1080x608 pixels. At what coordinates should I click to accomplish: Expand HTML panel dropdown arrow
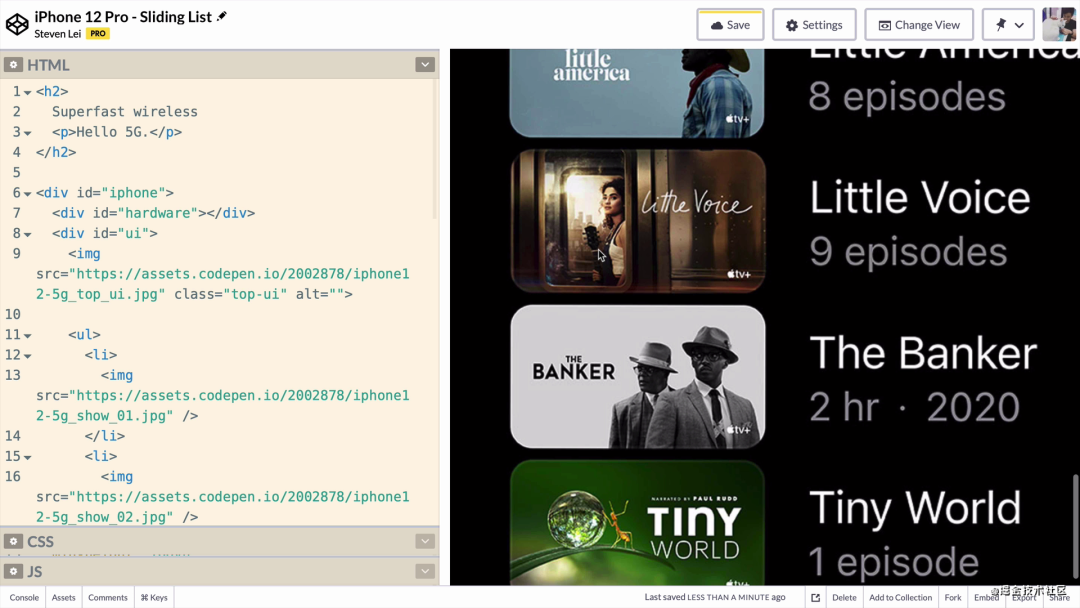425,65
